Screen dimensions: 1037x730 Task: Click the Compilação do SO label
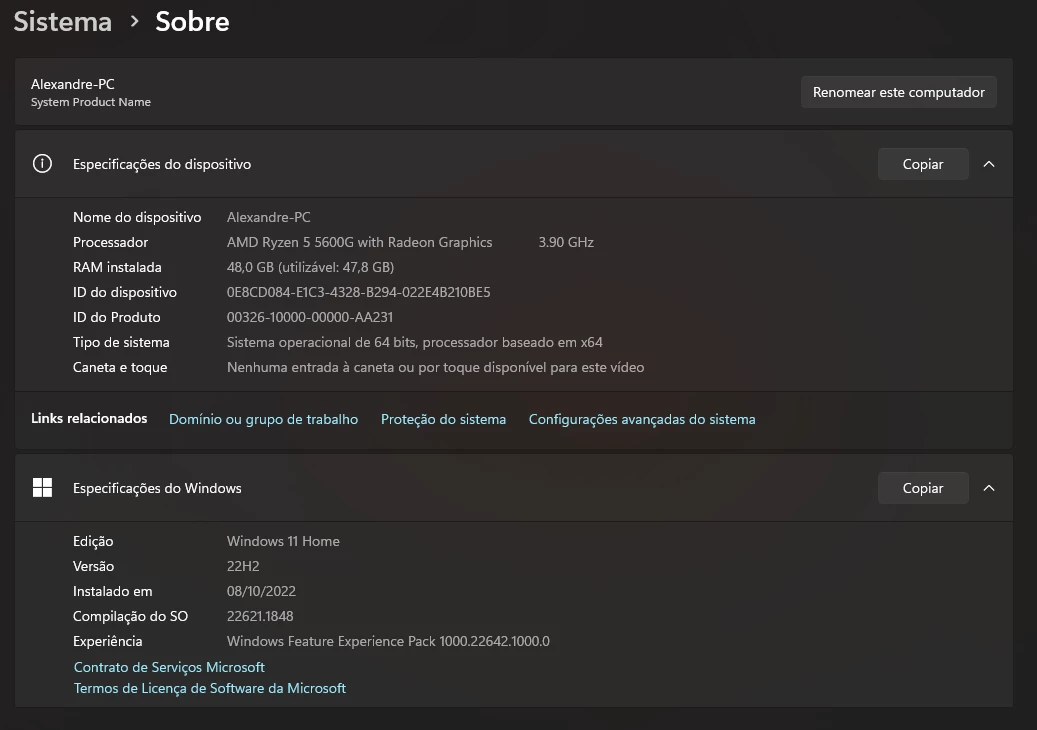(x=130, y=616)
